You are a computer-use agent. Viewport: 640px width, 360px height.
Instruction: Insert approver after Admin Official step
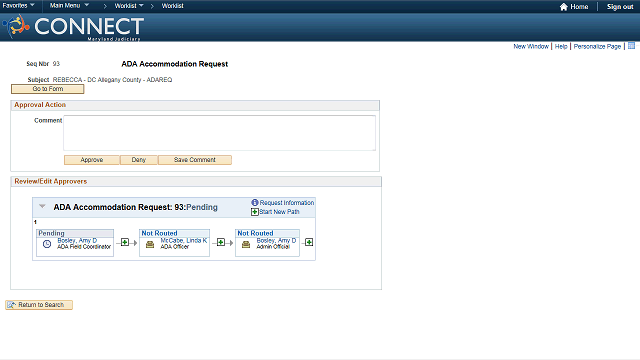coord(309,242)
